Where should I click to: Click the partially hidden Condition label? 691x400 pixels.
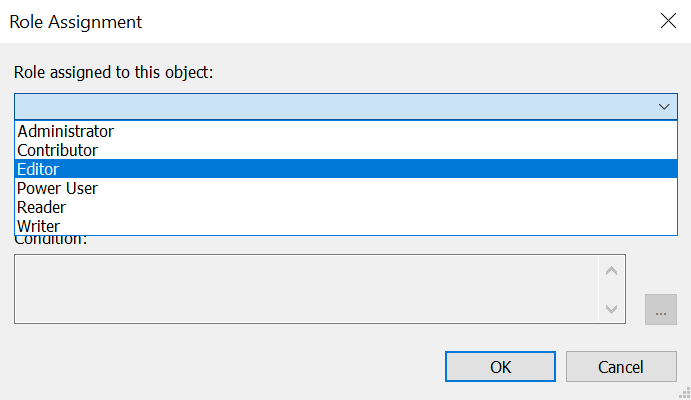pos(51,240)
